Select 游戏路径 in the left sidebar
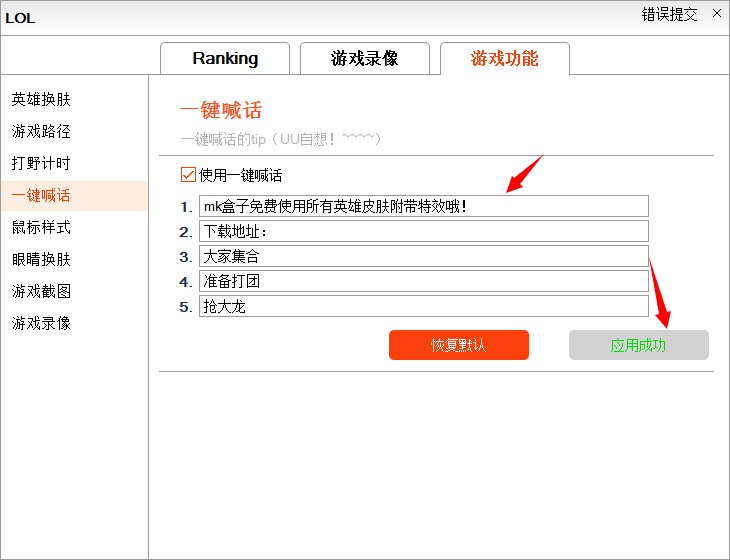Screen dimensions: 730x560 click(41, 132)
